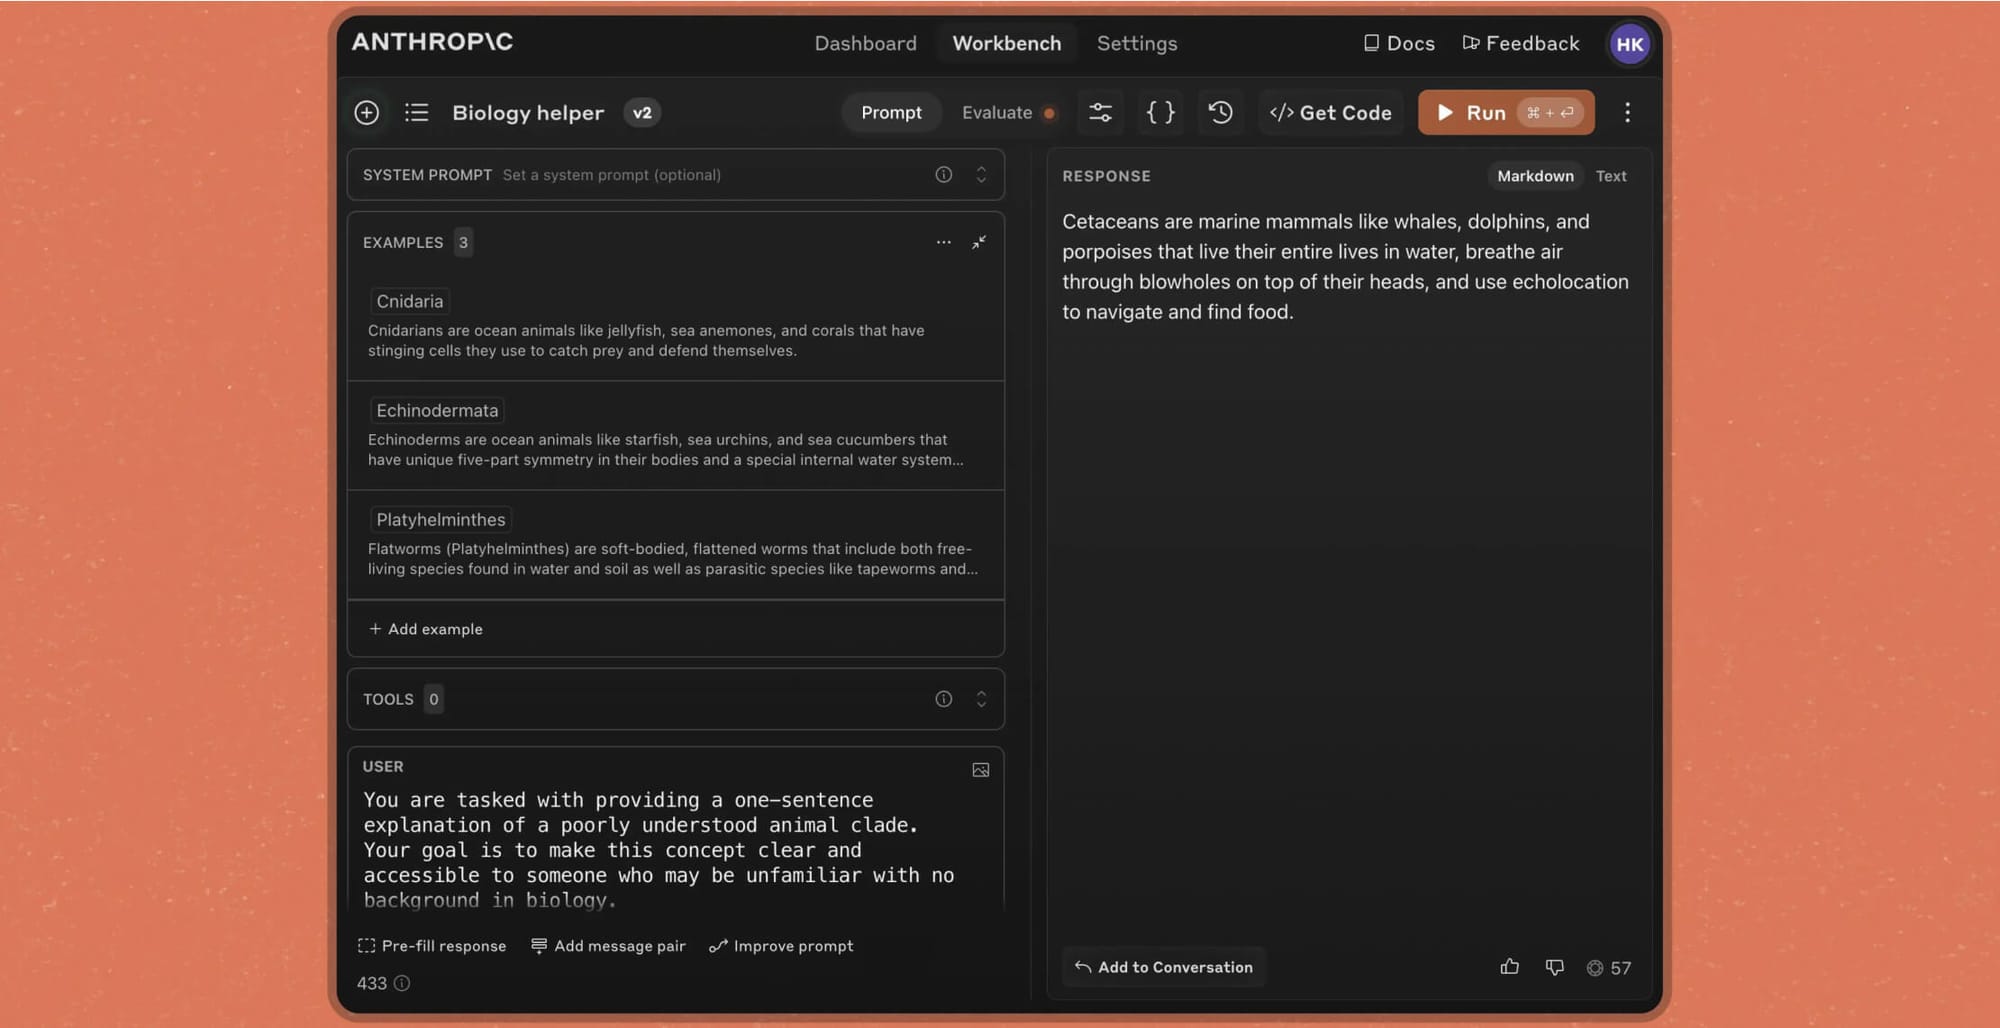Insert a variable using the curly braces icon
The width and height of the screenshot is (2000, 1028).
tap(1160, 112)
